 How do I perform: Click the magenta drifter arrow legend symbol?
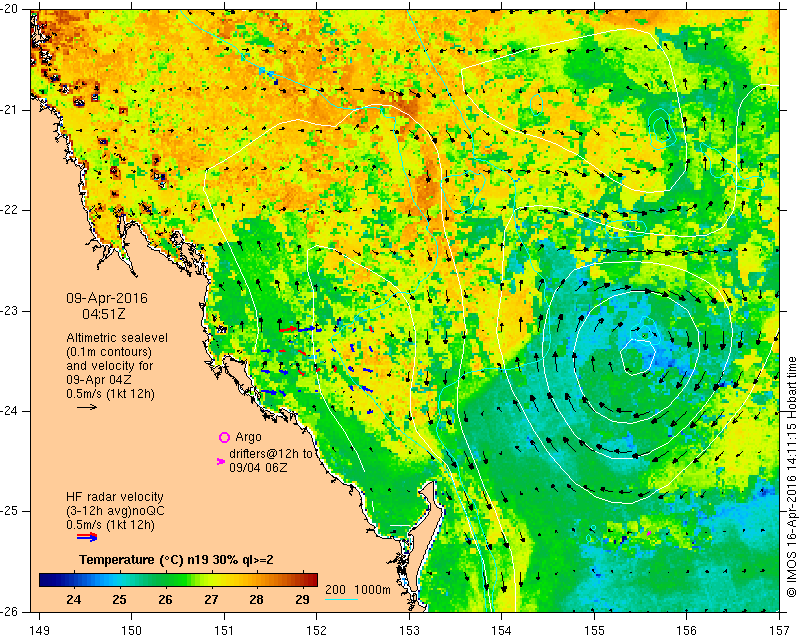click(x=221, y=461)
